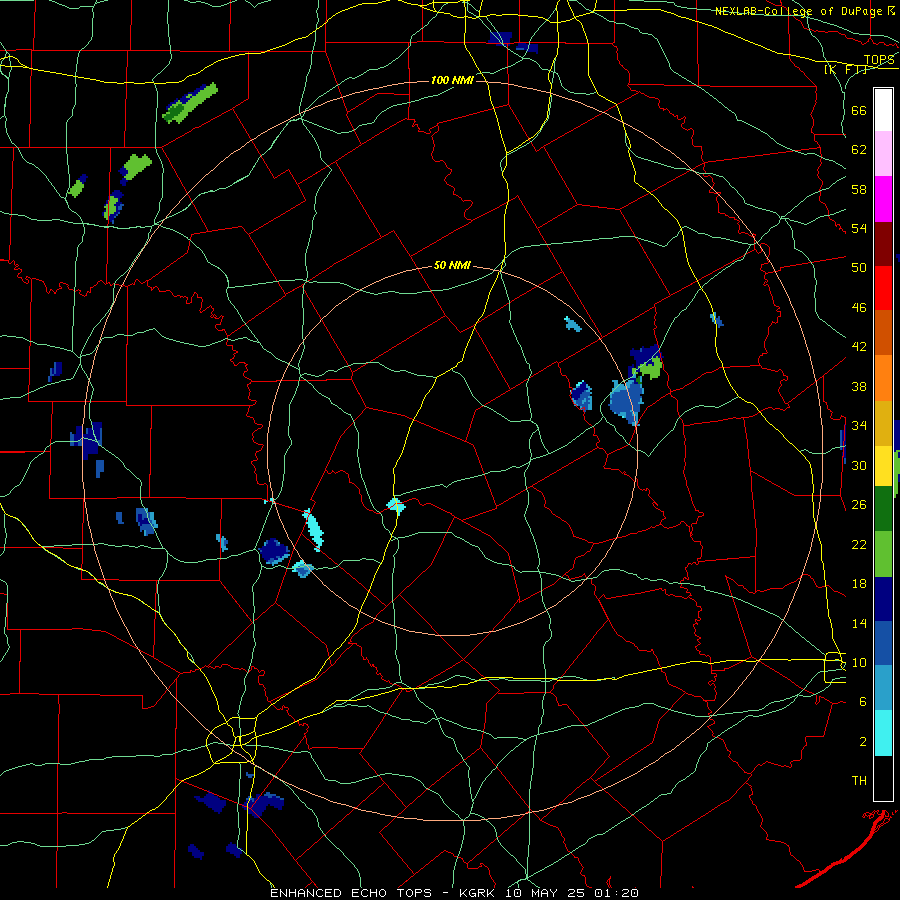Select the 100 NMI range ring label
900x900 pixels.
pyautogui.click(x=452, y=80)
